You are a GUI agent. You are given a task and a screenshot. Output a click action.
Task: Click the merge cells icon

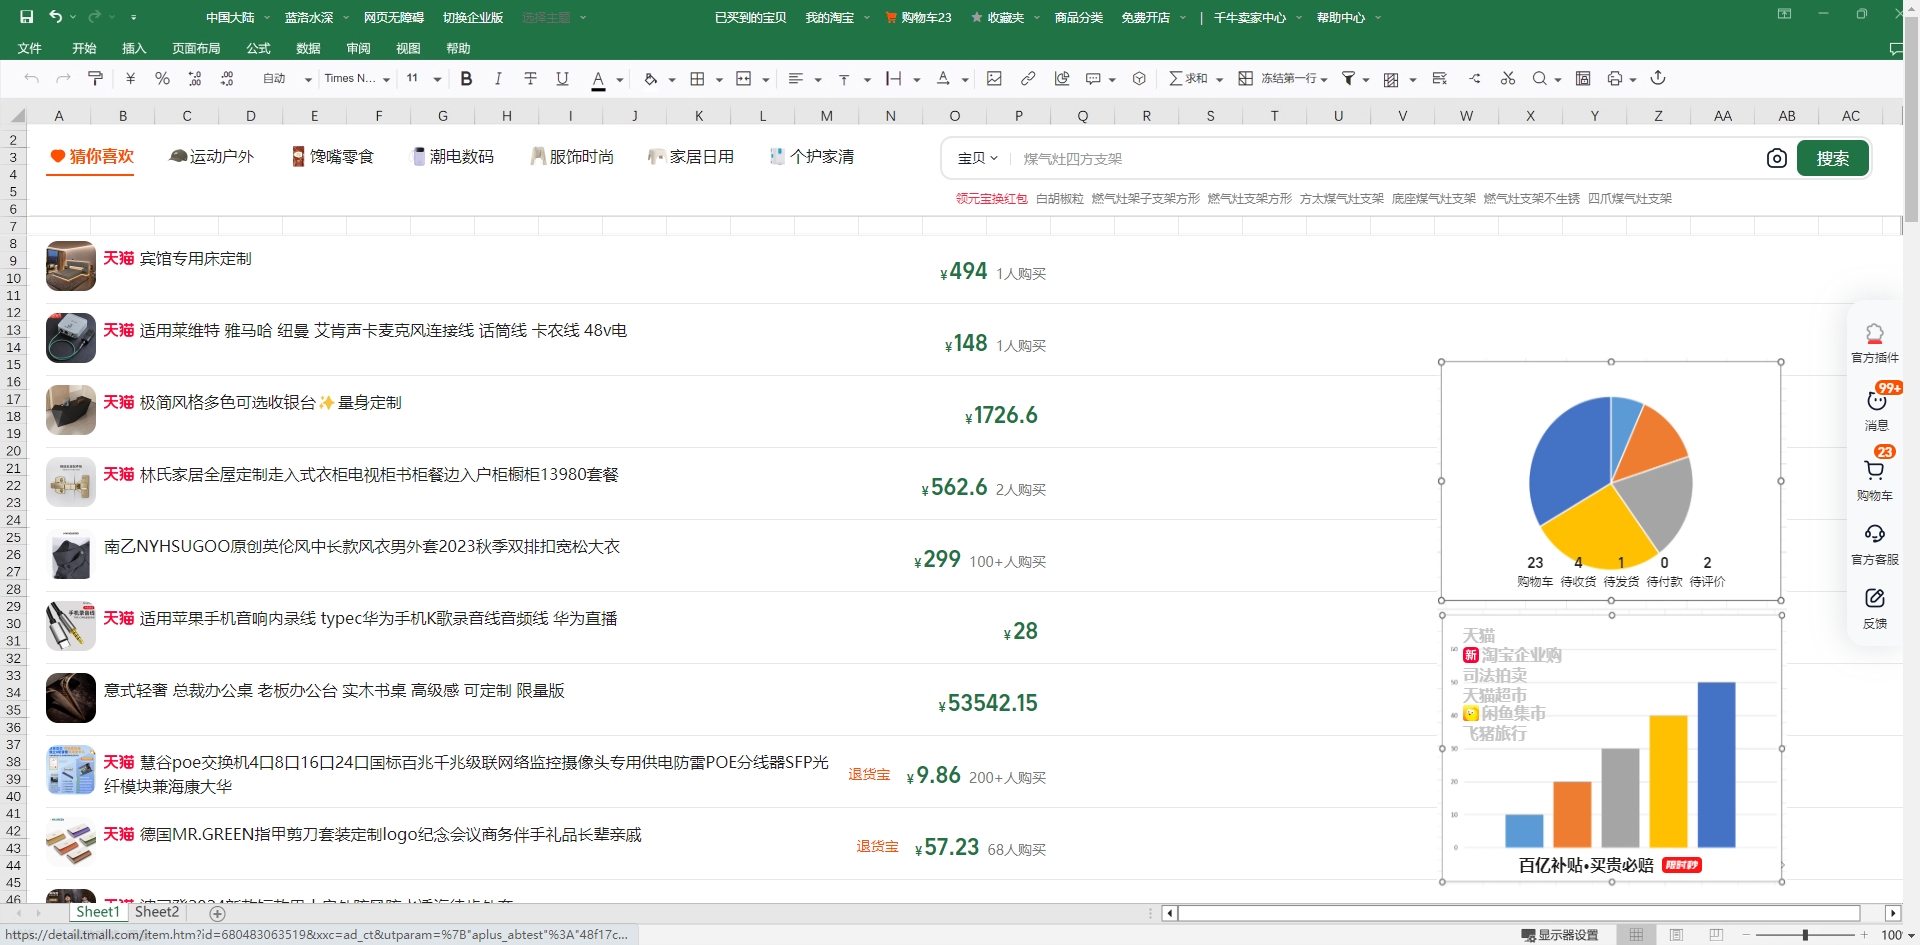[744, 78]
